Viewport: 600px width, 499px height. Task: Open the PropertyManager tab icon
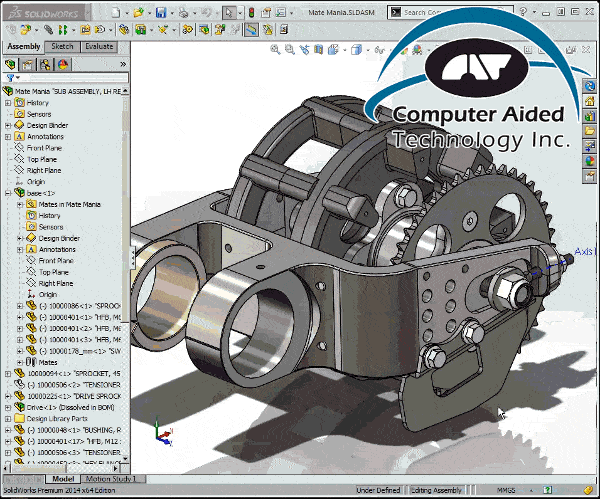tap(27, 64)
